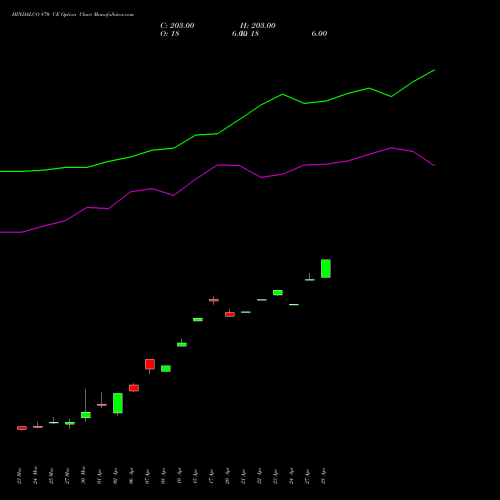Click the large green candle on 28 Apr

coord(326,268)
